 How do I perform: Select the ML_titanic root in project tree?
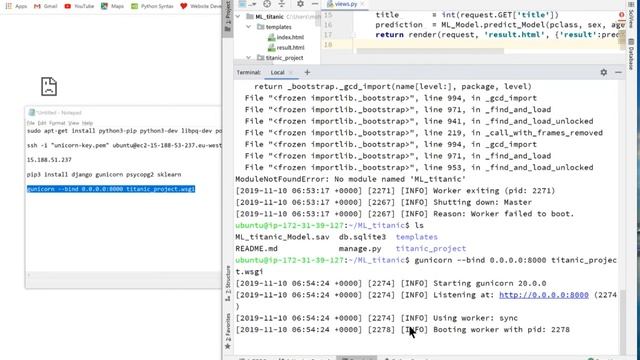click(269, 17)
